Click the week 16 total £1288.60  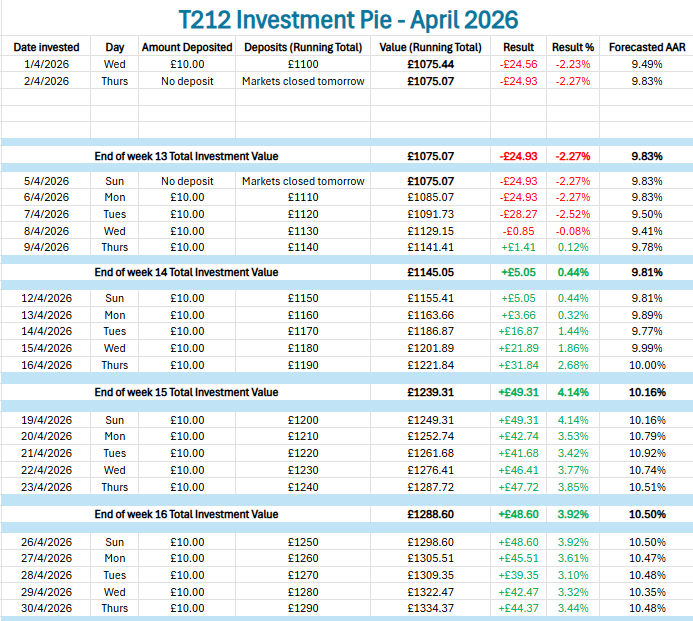[x=430, y=514]
